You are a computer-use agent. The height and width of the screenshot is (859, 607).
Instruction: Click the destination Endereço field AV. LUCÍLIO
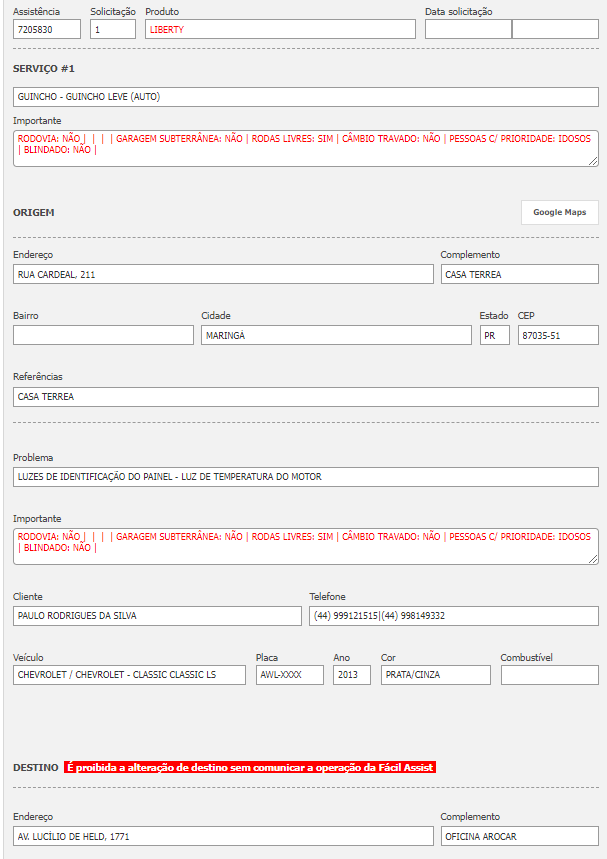pyautogui.click(x=223, y=836)
